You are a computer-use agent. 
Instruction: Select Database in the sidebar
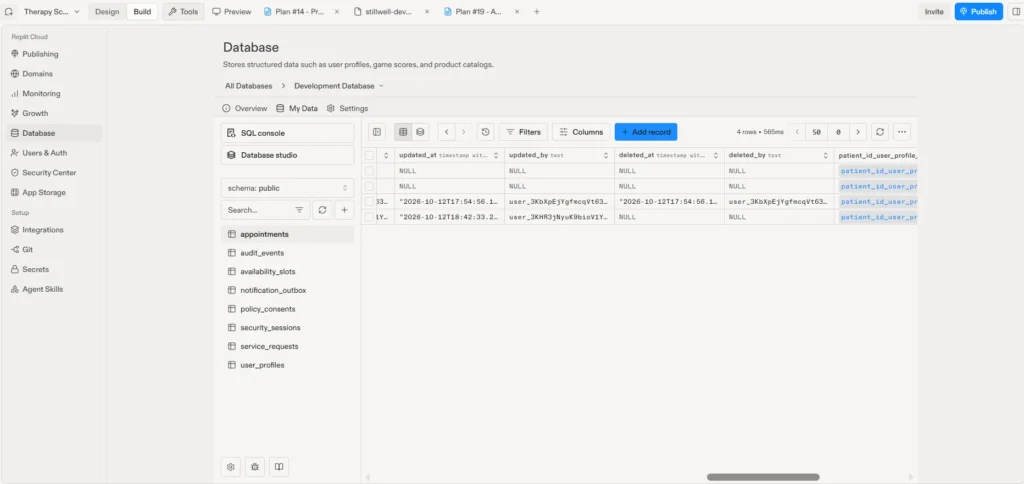(x=52, y=133)
